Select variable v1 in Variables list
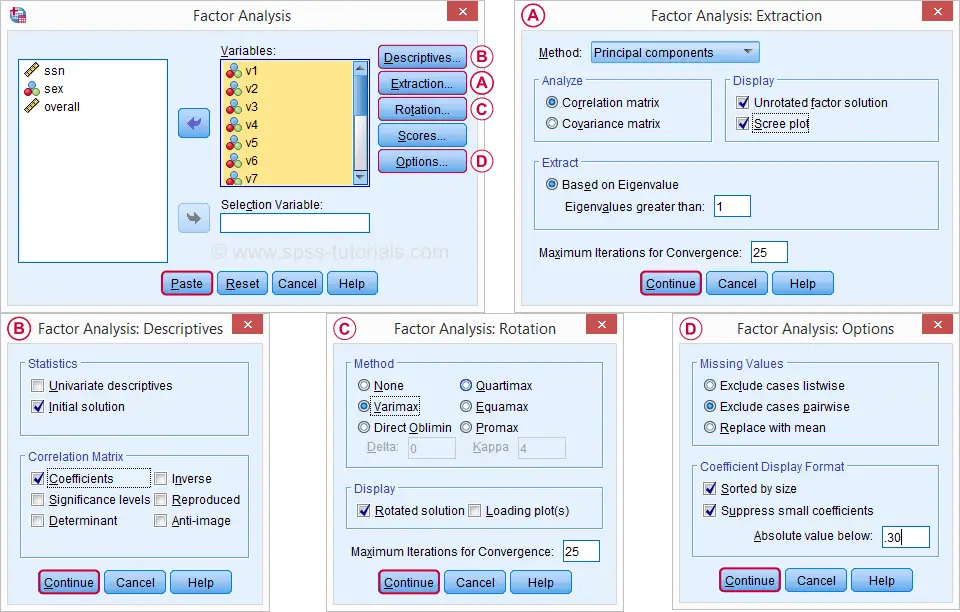This screenshot has height=612, width=960. click(242, 70)
